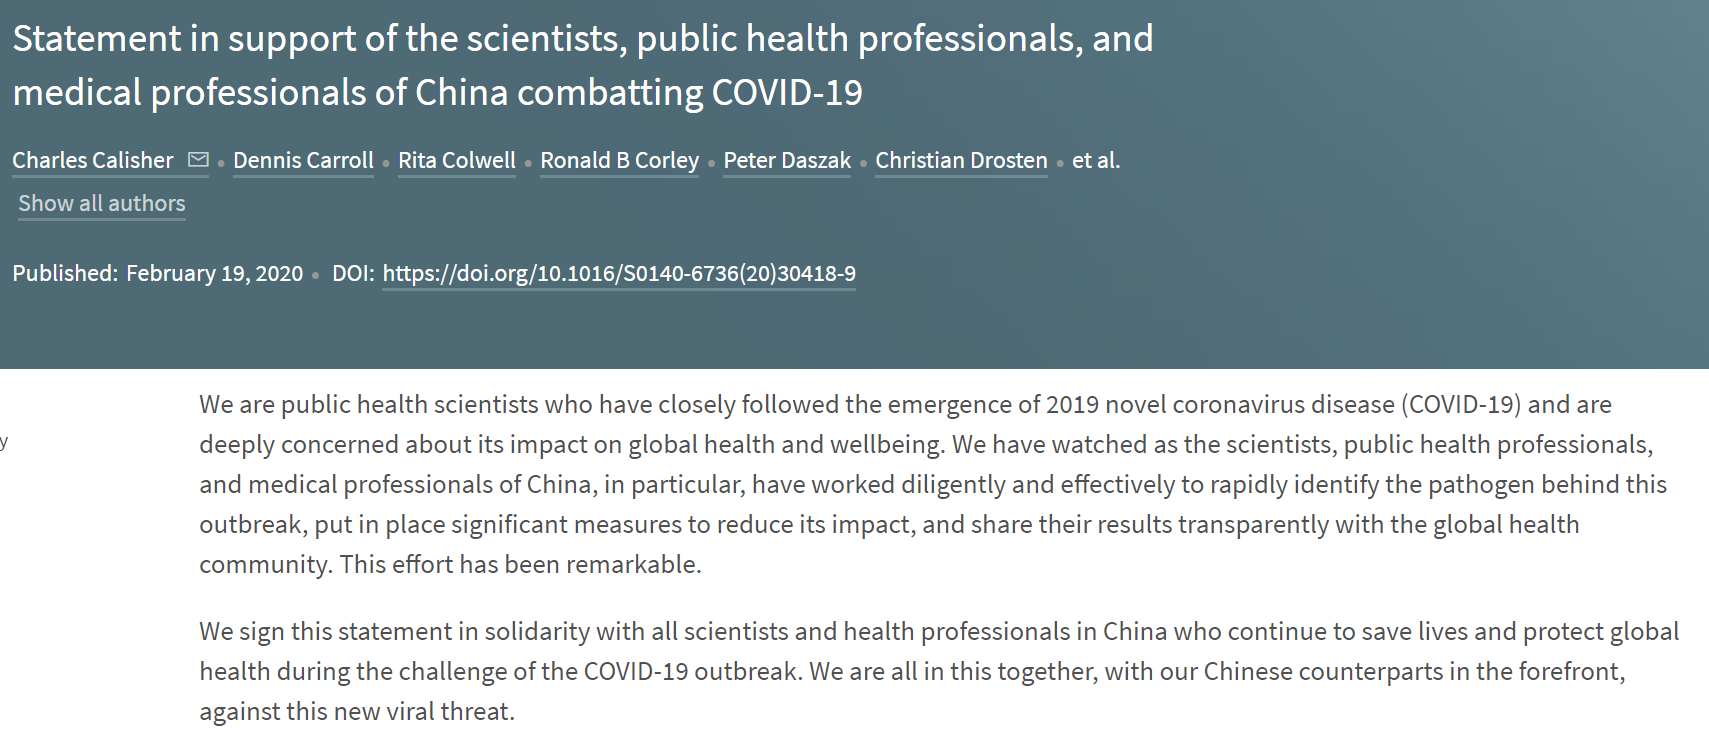Click "COVID-19" in the title's second line
This screenshot has width=1709, height=740.
pyautogui.click(x=787, y=92)
